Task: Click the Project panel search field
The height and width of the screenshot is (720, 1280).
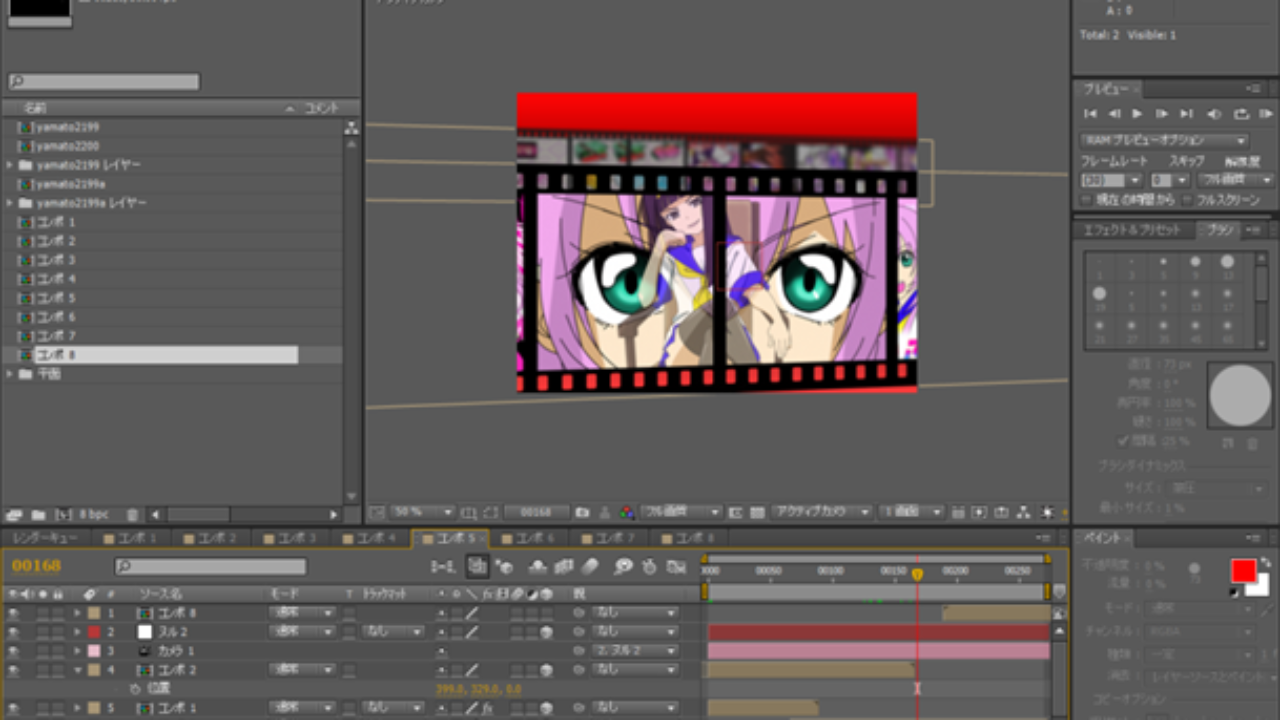Action: [x=104, y=82]
